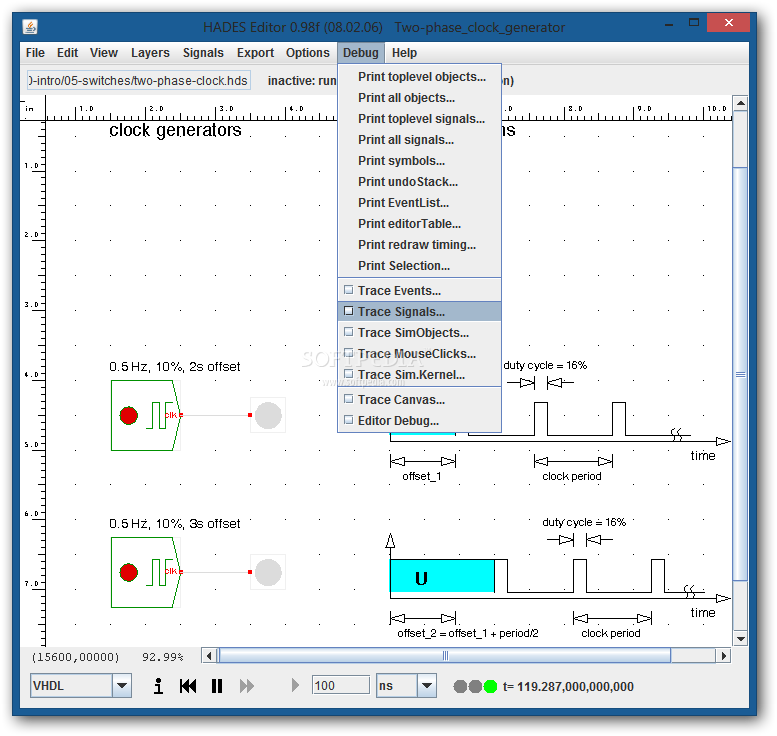The width and height of the screenshot is (777, 736).
Task: Choose Print symbols entry
Action: click(x=419, y=161)
